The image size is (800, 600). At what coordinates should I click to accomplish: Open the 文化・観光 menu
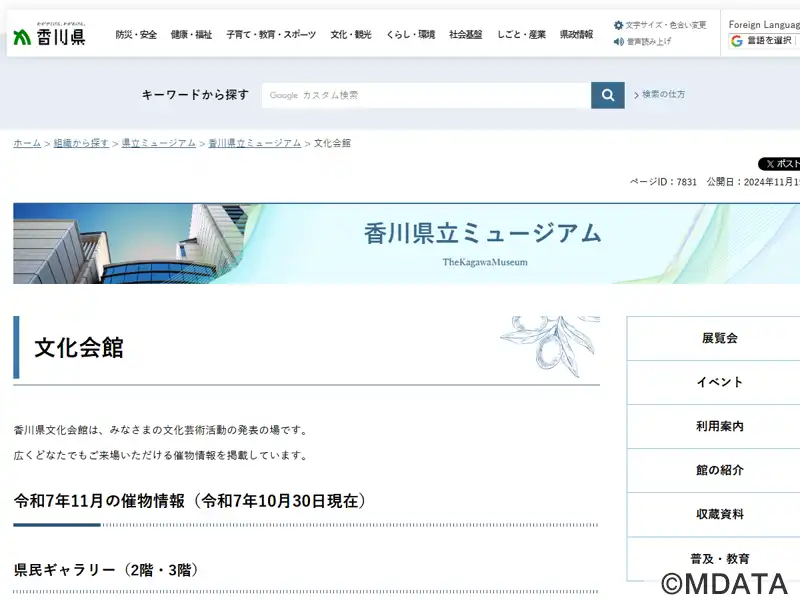(351, 34)
